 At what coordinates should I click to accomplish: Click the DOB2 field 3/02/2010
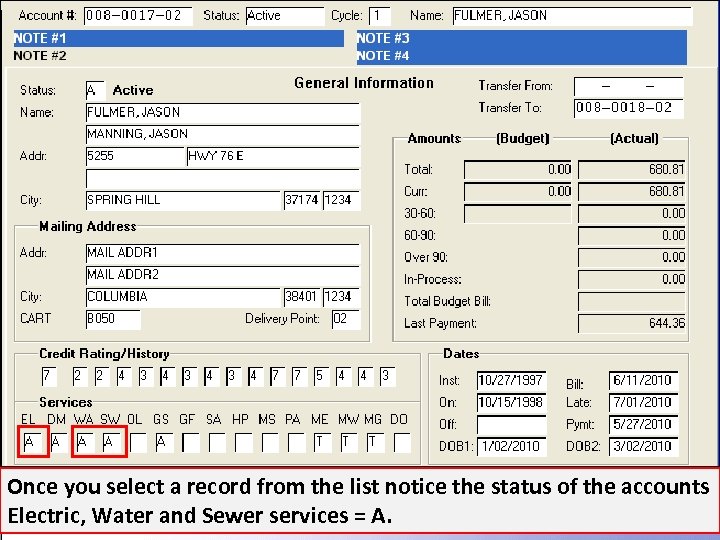click(644, 447)
